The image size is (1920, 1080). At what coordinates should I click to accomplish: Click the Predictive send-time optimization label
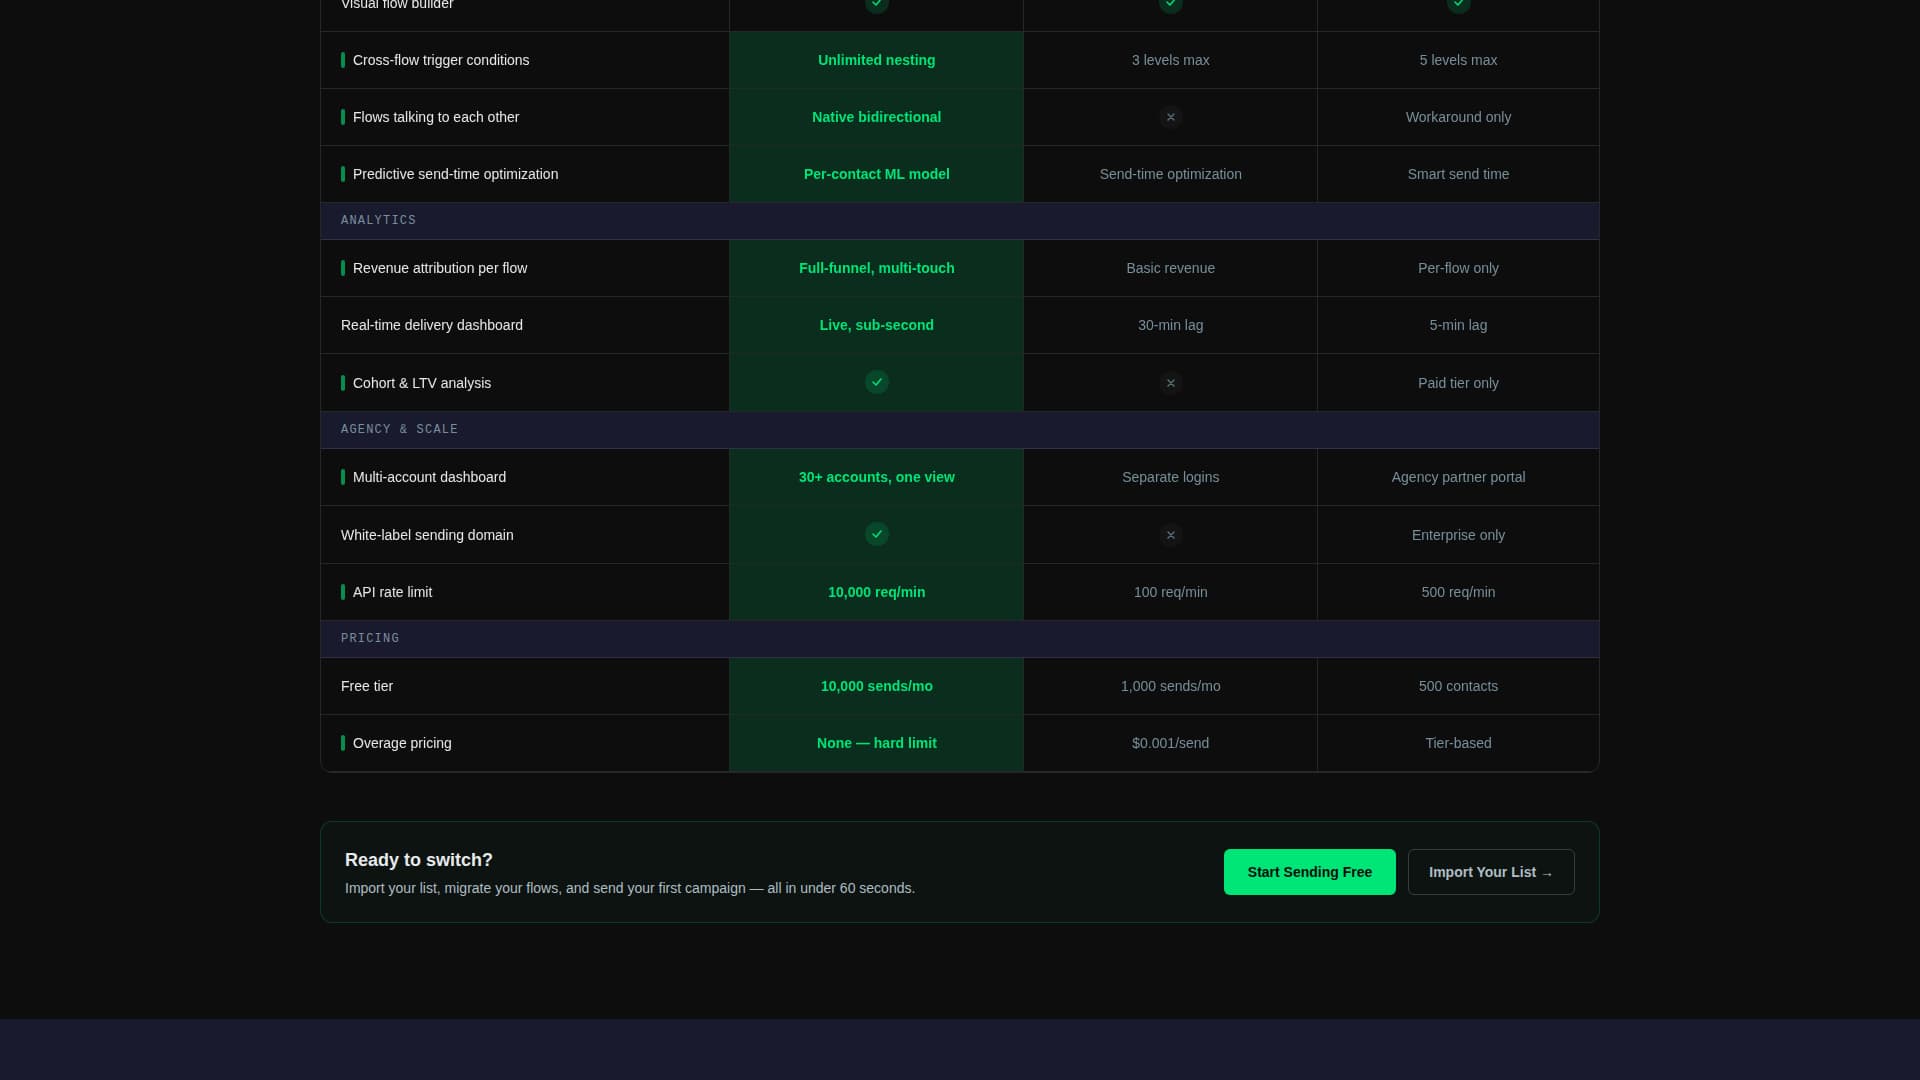click(455, 174)
